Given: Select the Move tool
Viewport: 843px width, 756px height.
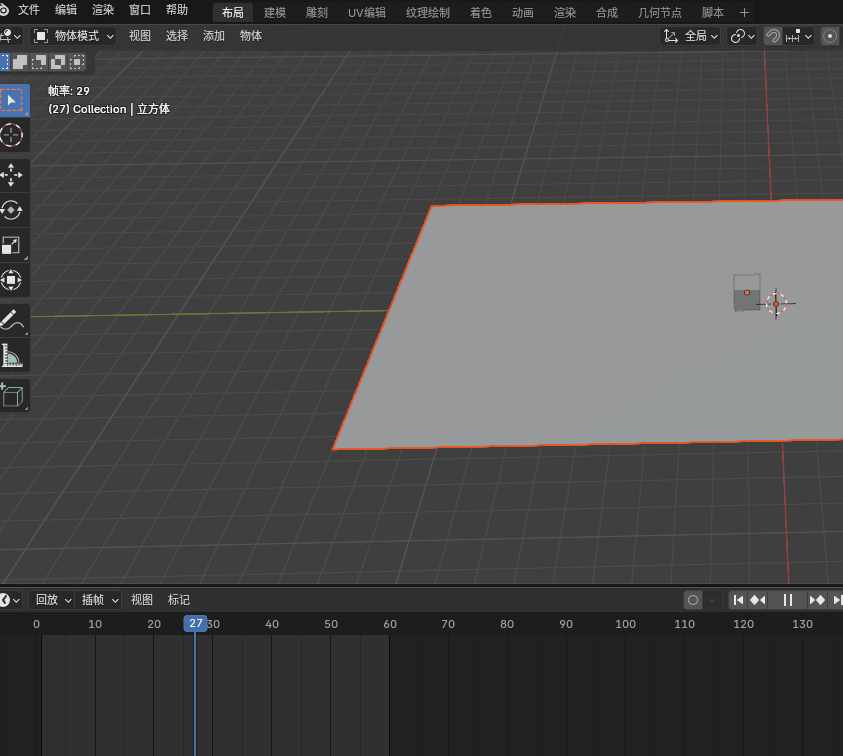Looking at the screenshot, I should (x=12, y=175).
